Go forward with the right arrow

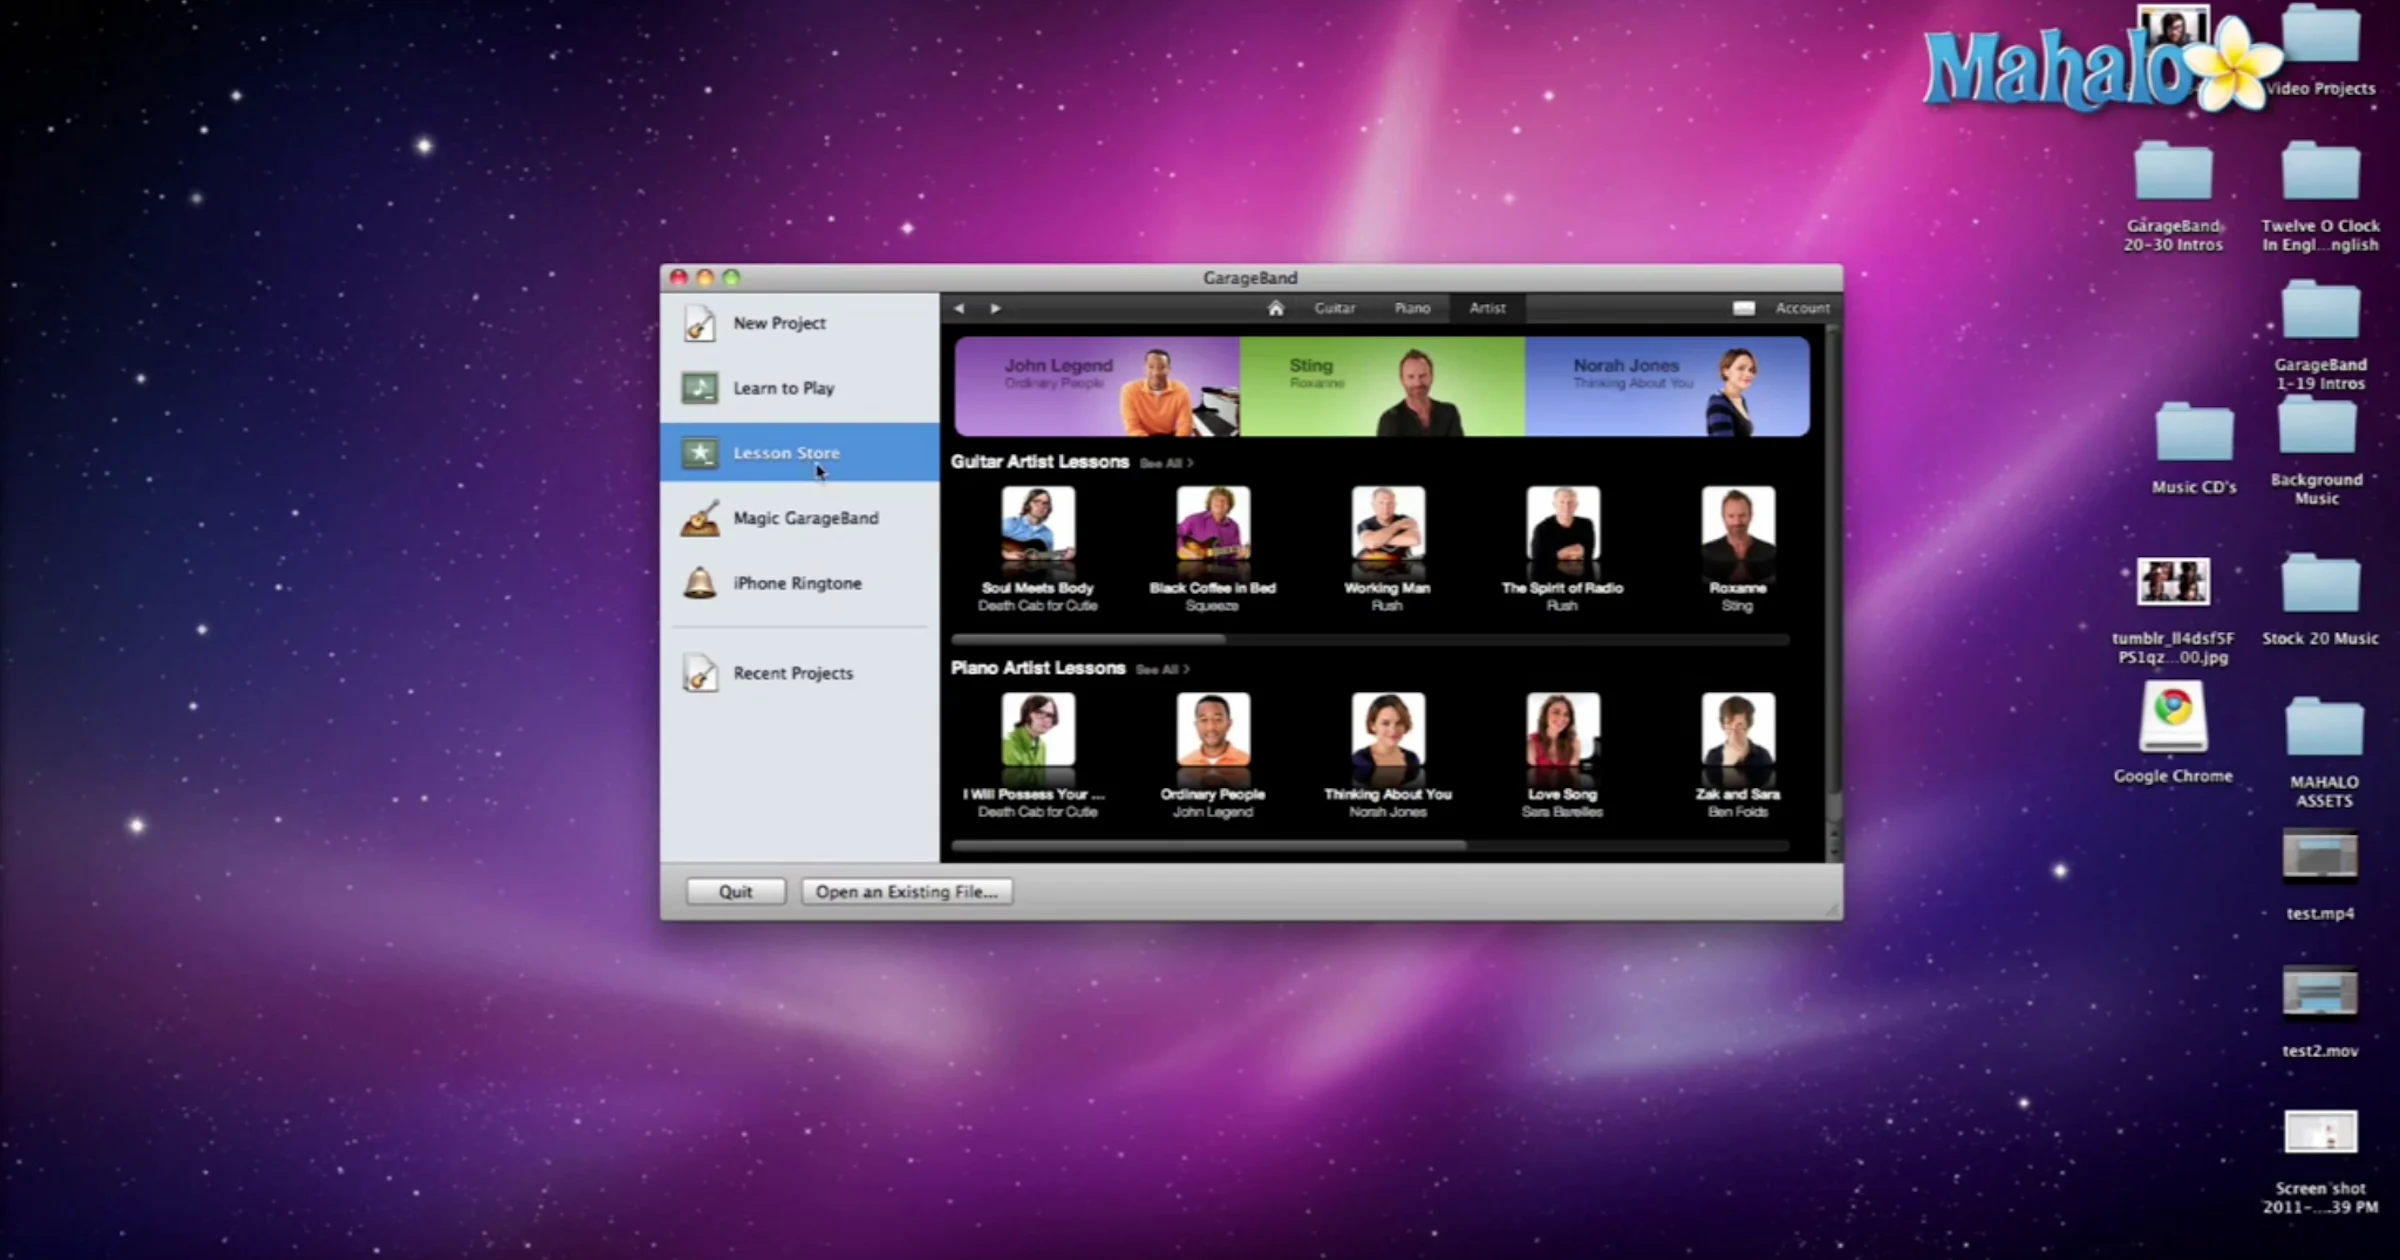coord(995,308)
